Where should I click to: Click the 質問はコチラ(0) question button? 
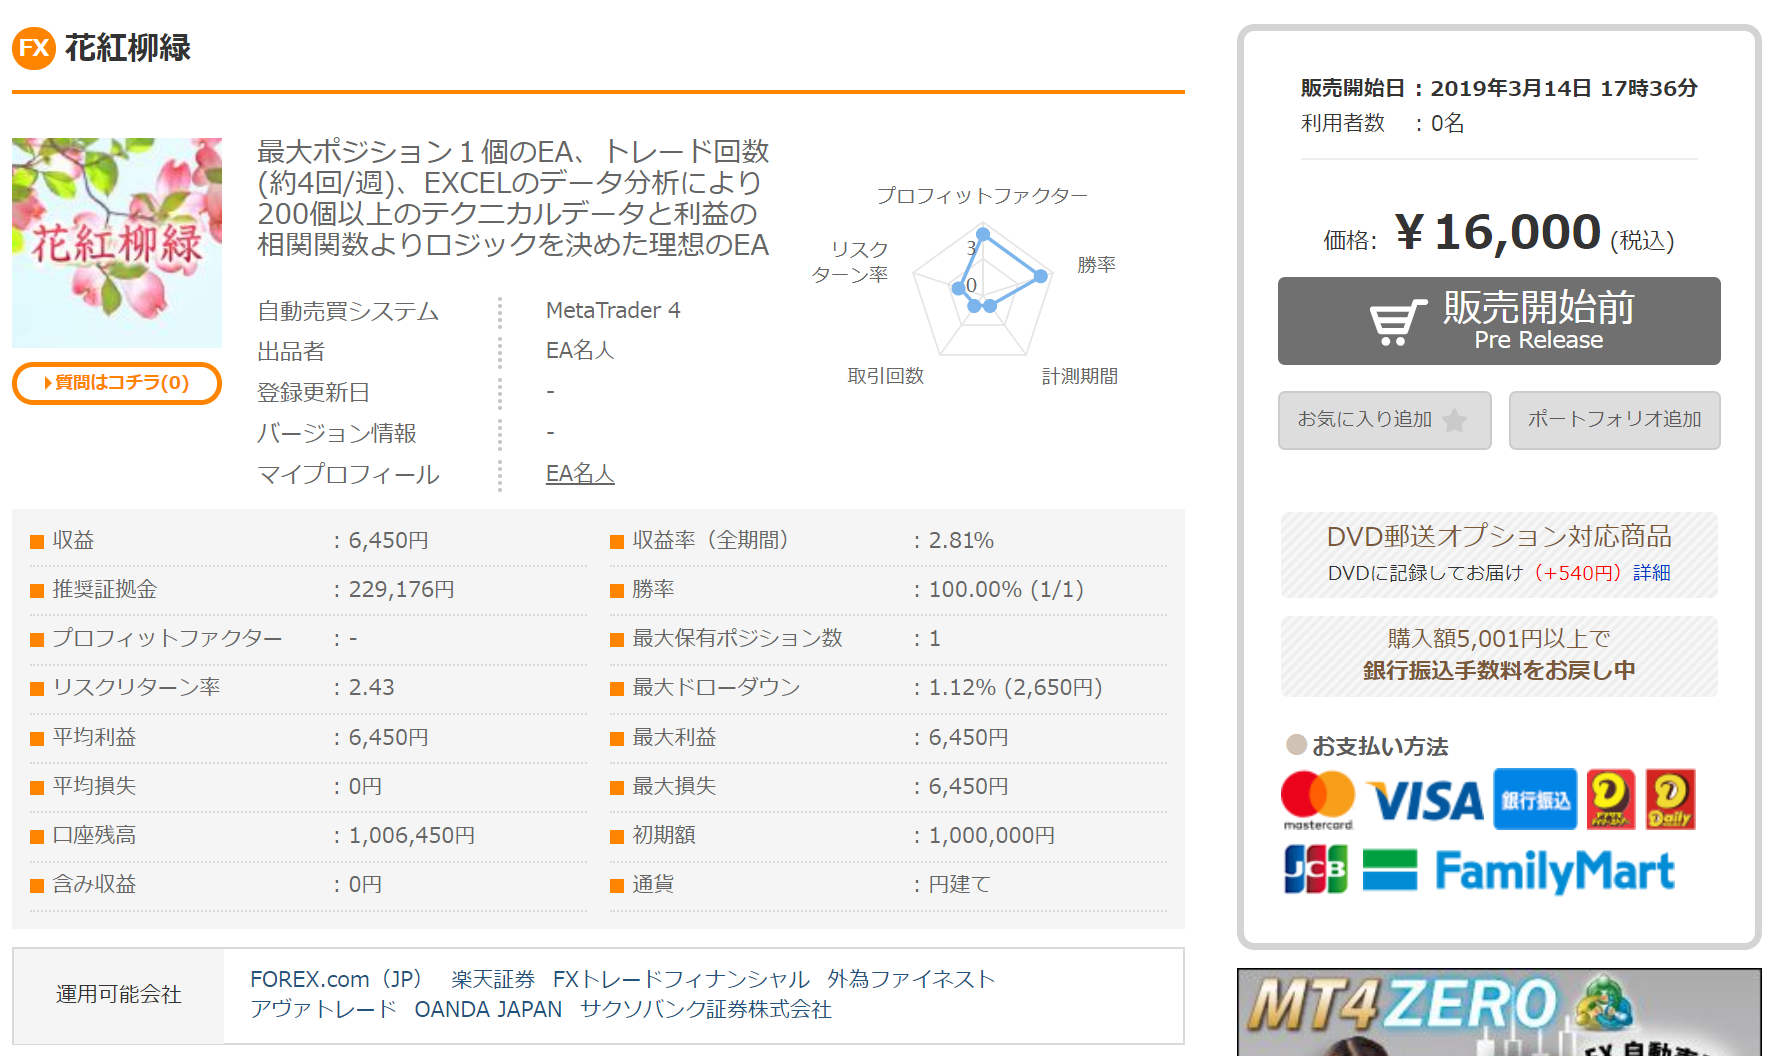point(117,383)
